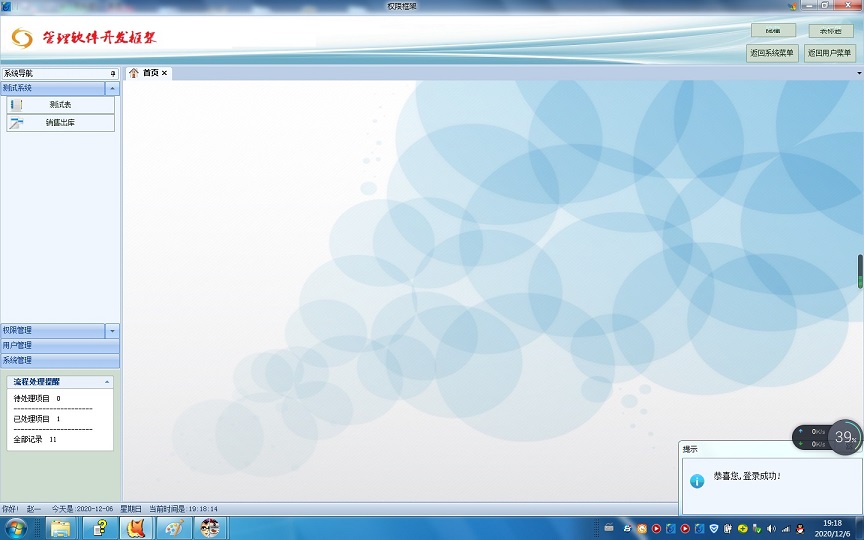
Task: Open the 销售出库 module in sidebar
Action: click(x=60, y=123)
